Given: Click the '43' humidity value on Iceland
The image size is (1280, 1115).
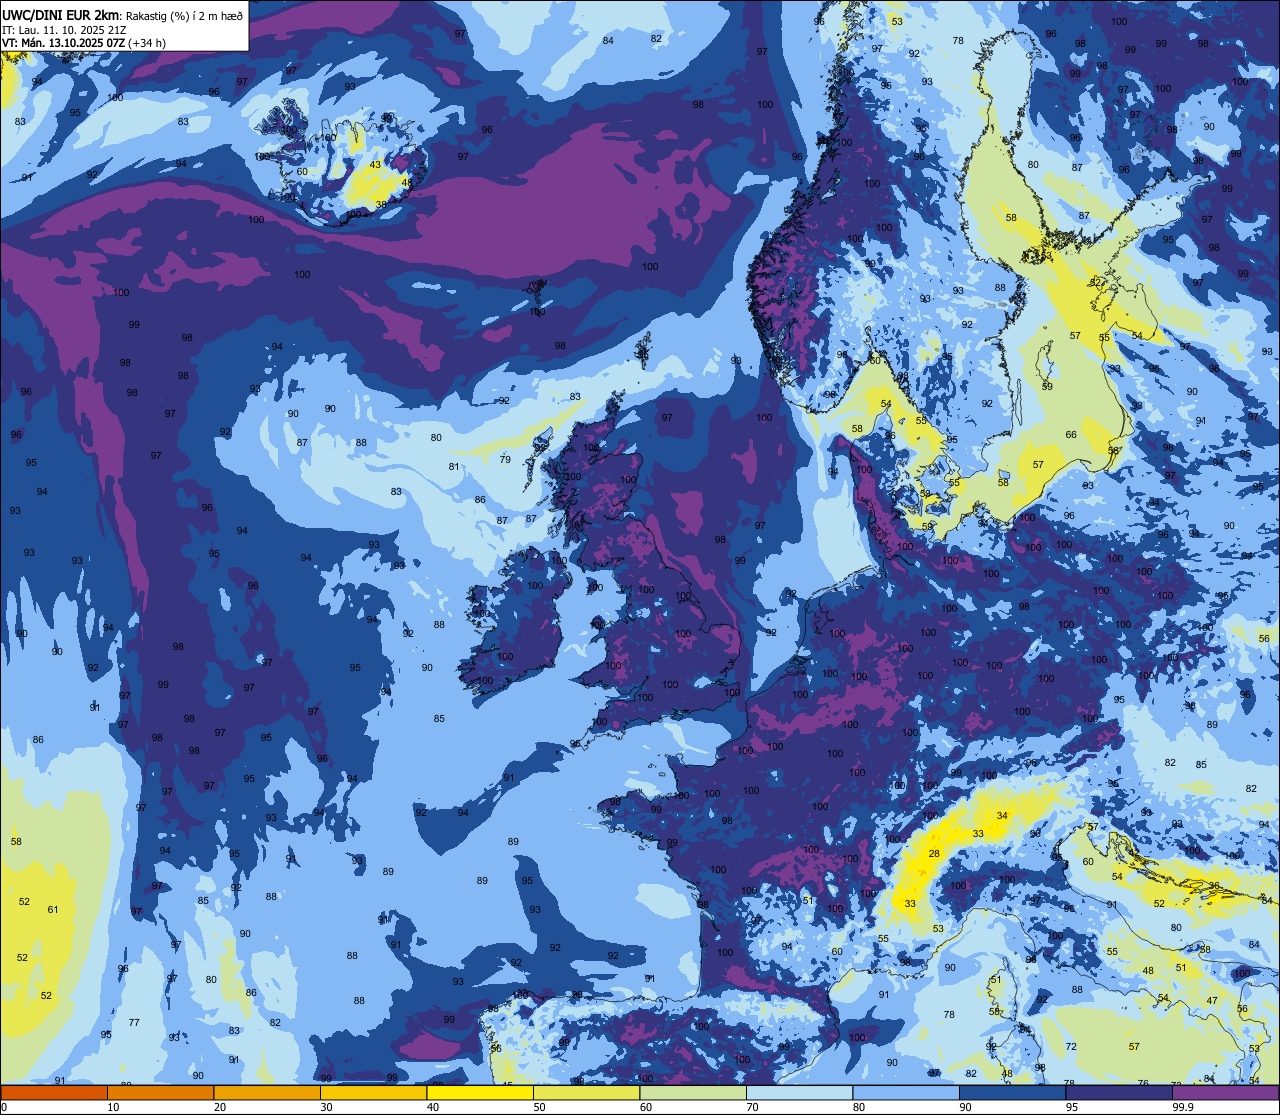Looking at the screenshot, I should click(x=375, y=165).
